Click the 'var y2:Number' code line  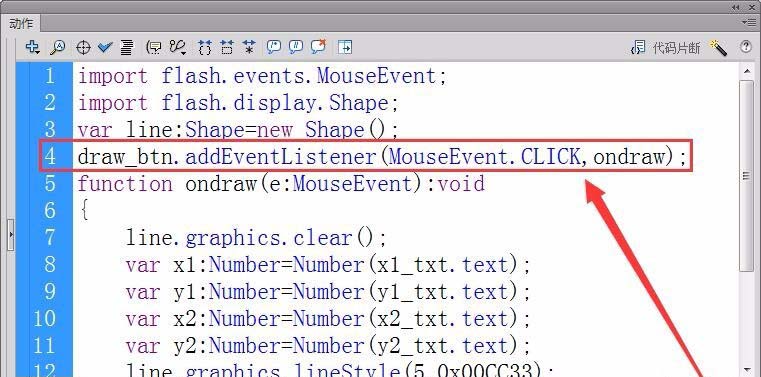(x=328, y=346)
